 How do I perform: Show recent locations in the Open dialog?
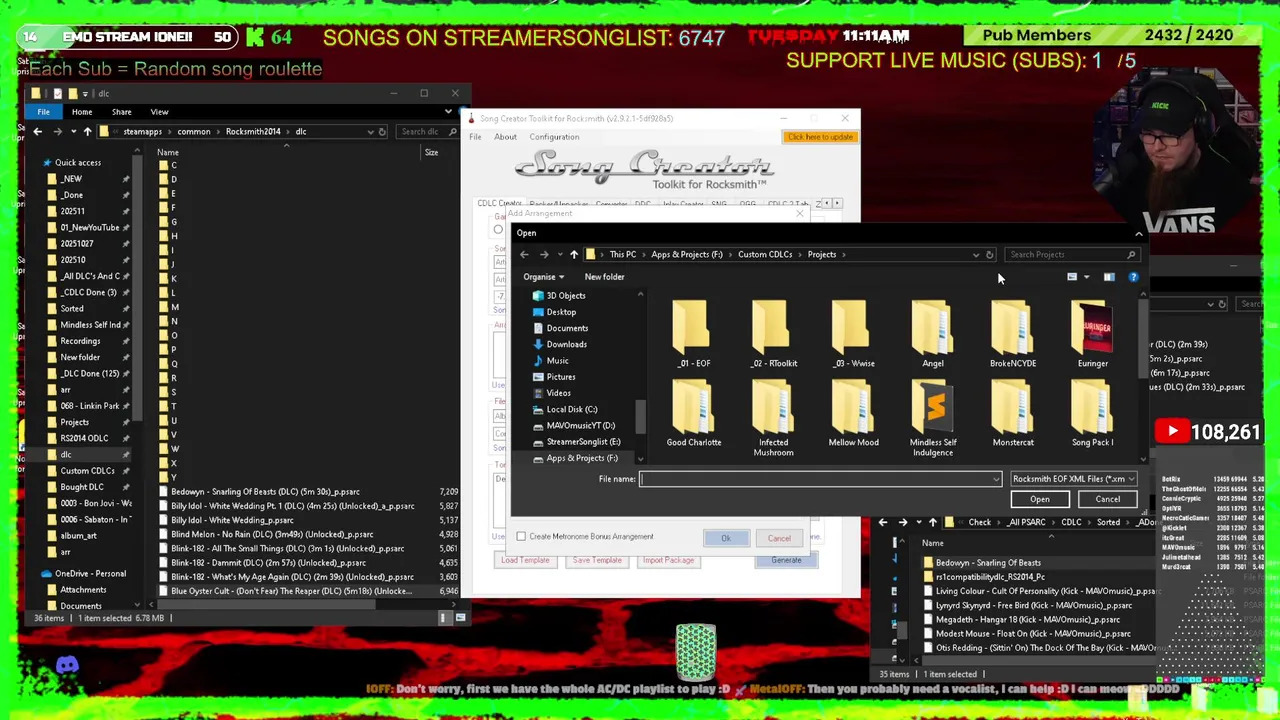click(559, 254)
